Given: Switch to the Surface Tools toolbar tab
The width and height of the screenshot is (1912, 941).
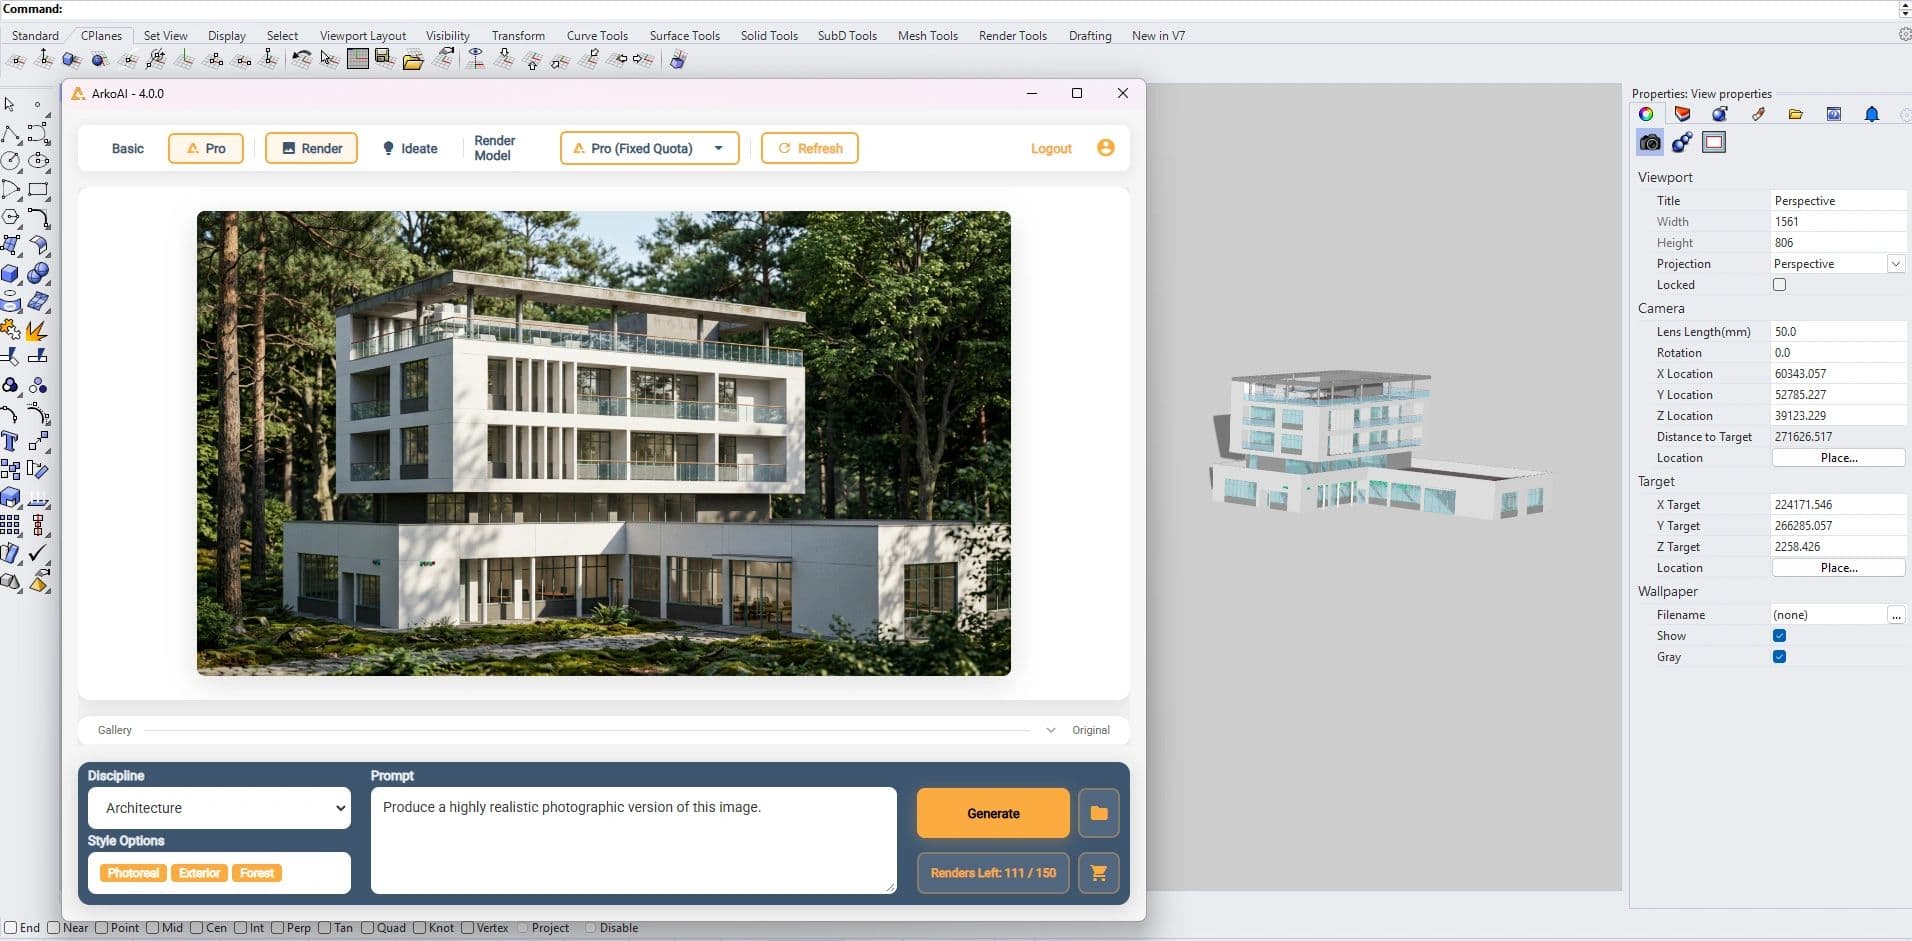Looking at the screenshot, I should (684, 35).
